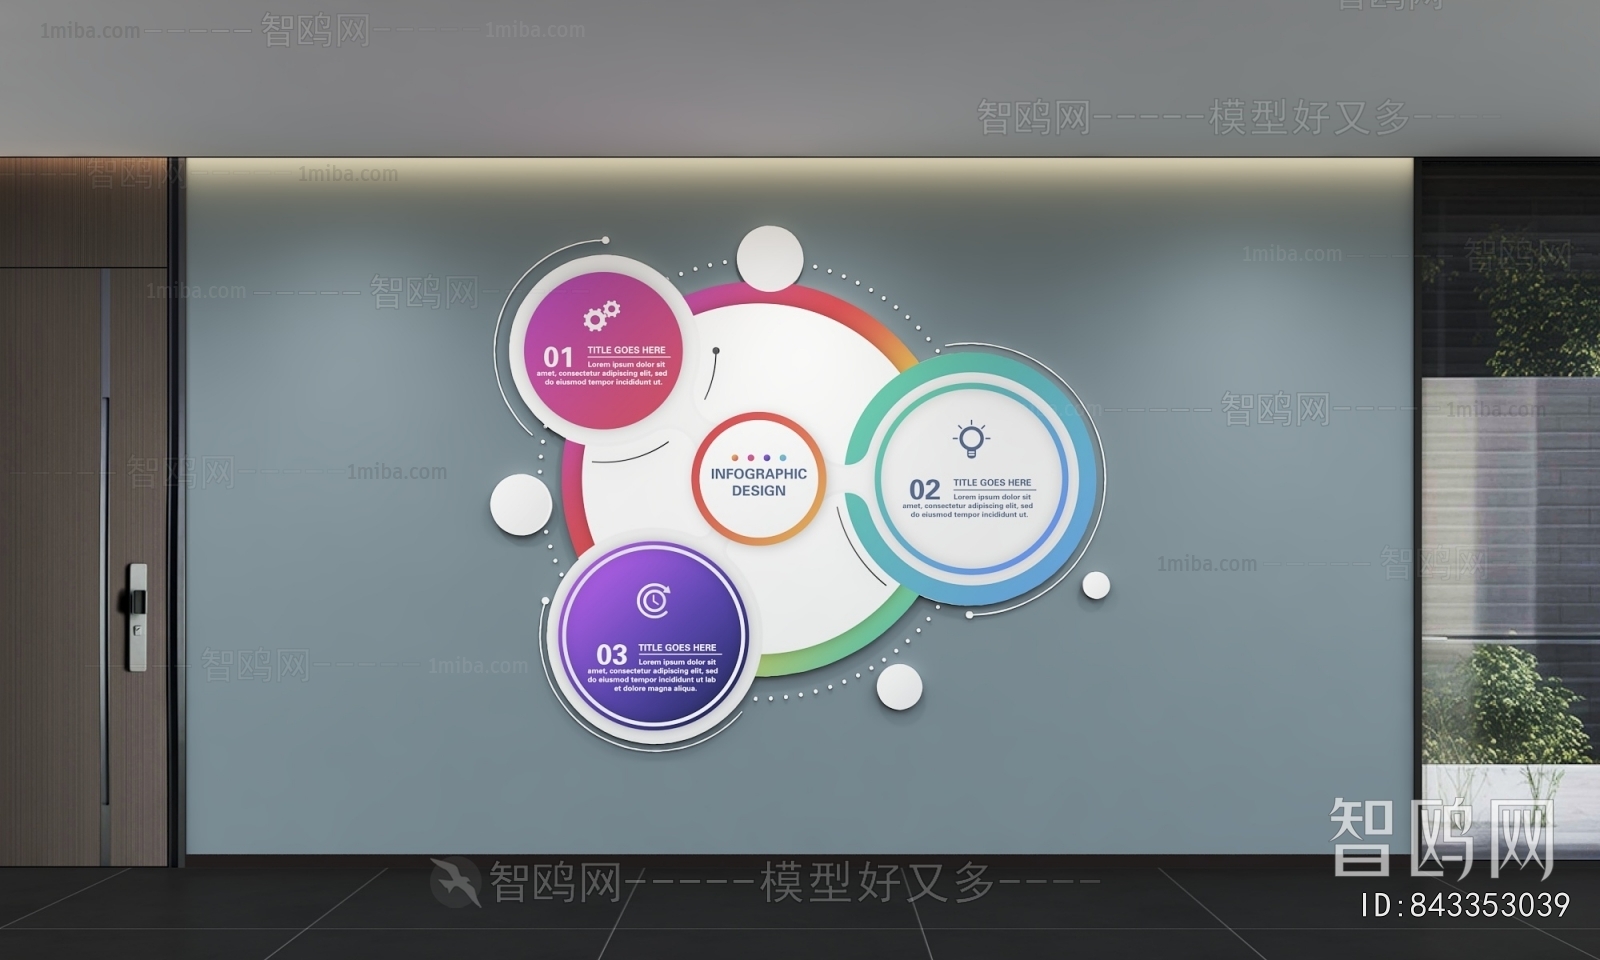
Task: Select the large white circle at top
Action: [x=770, y=259]
